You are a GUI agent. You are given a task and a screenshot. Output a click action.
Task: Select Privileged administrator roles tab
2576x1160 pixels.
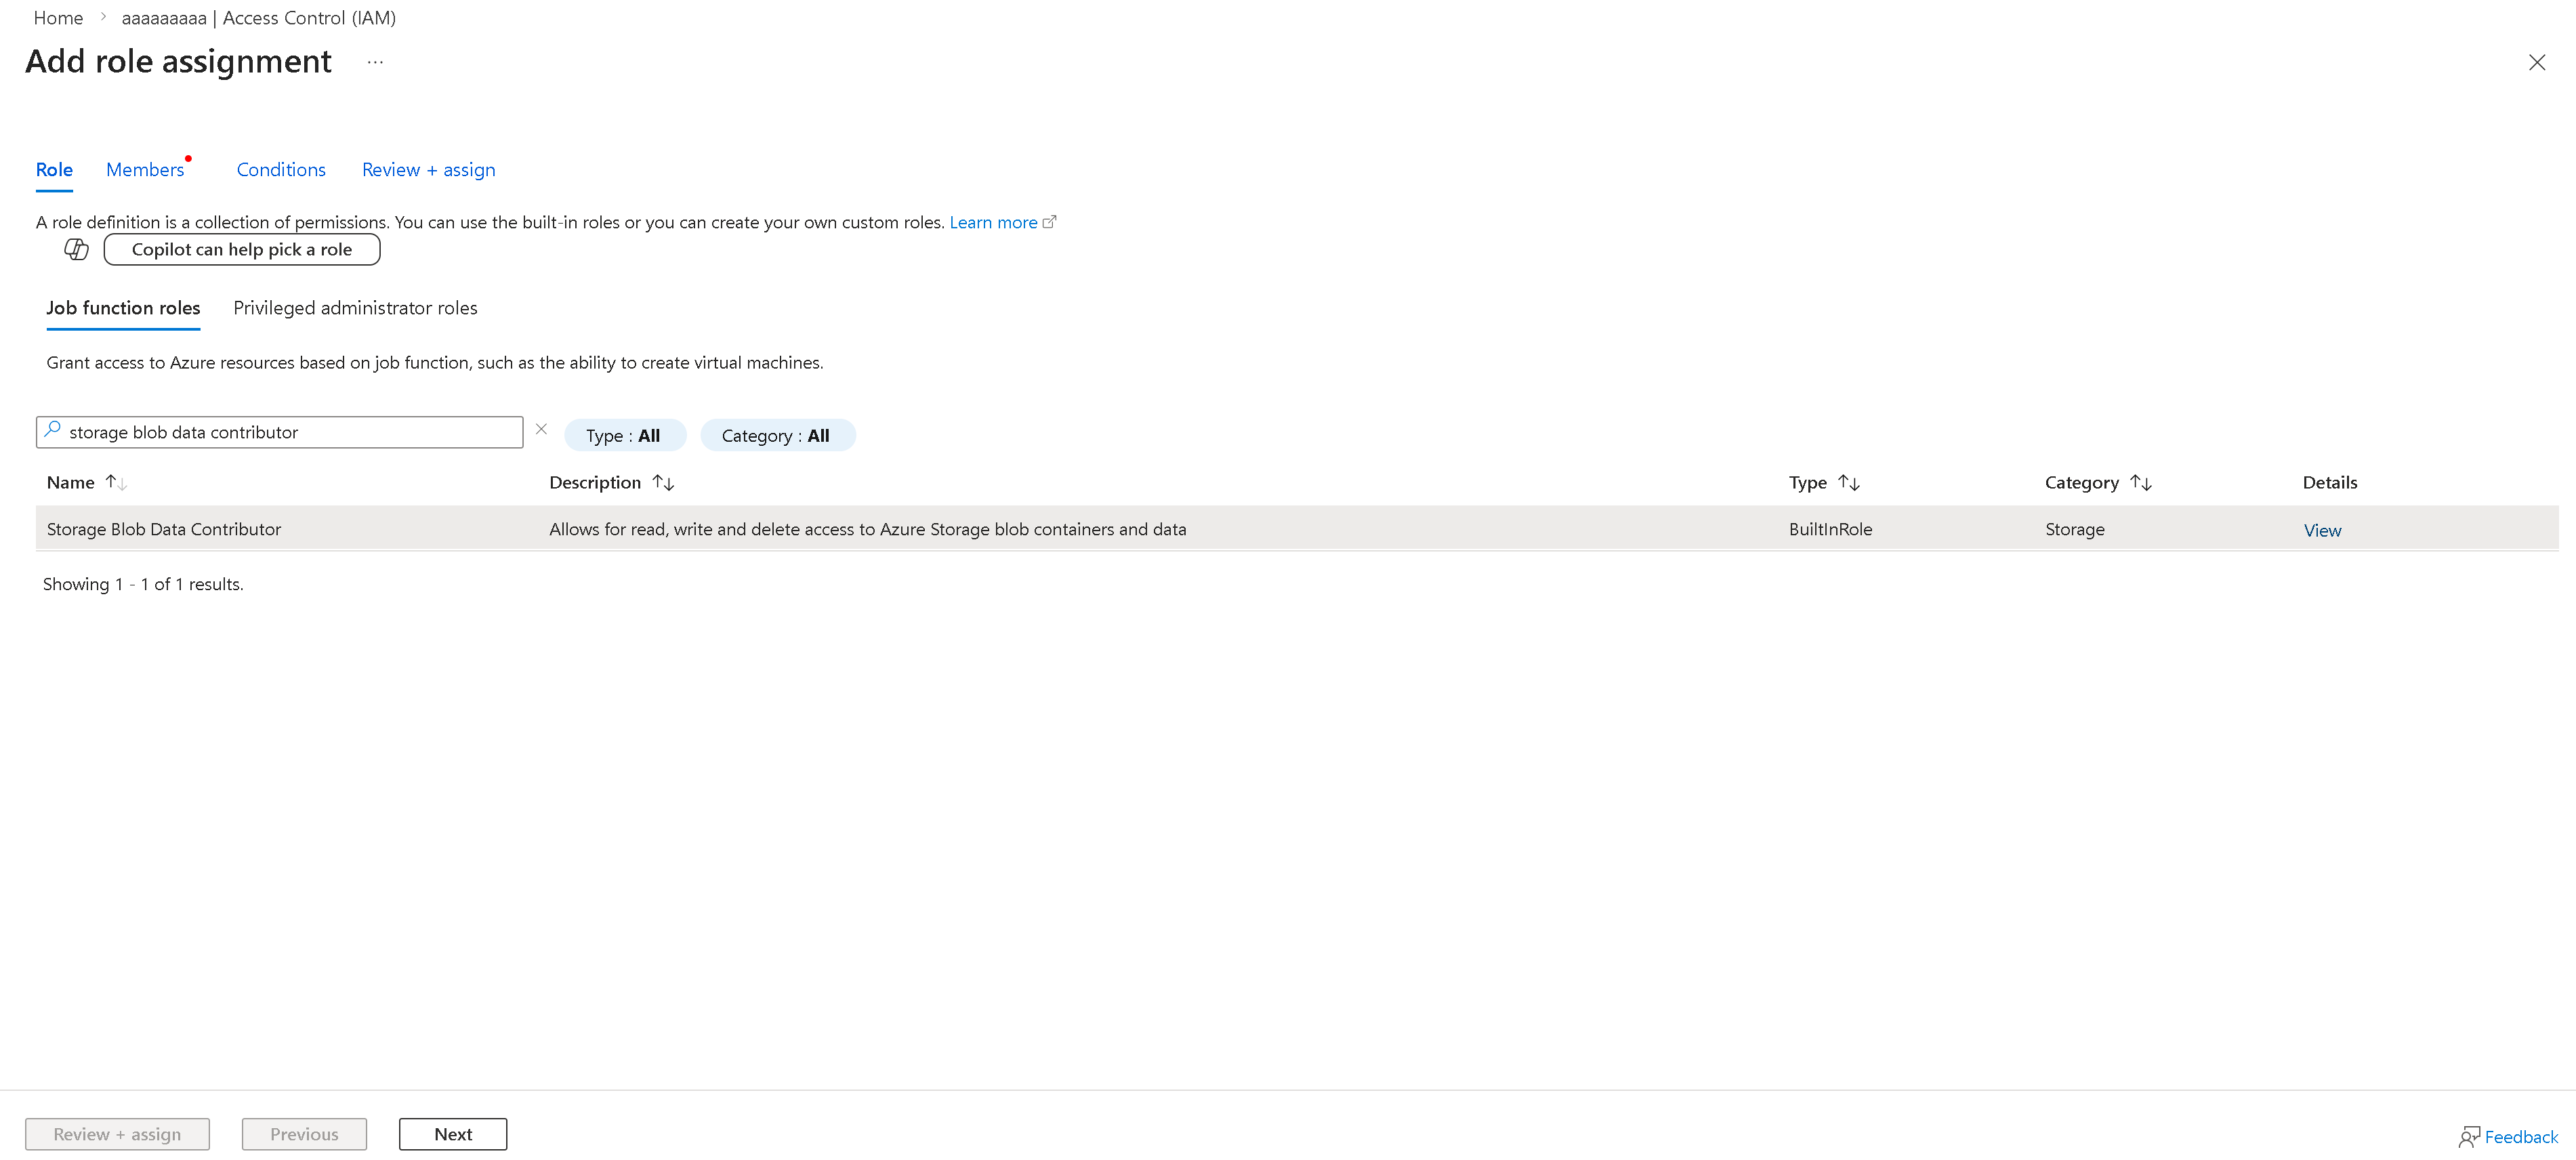(355, 308)
